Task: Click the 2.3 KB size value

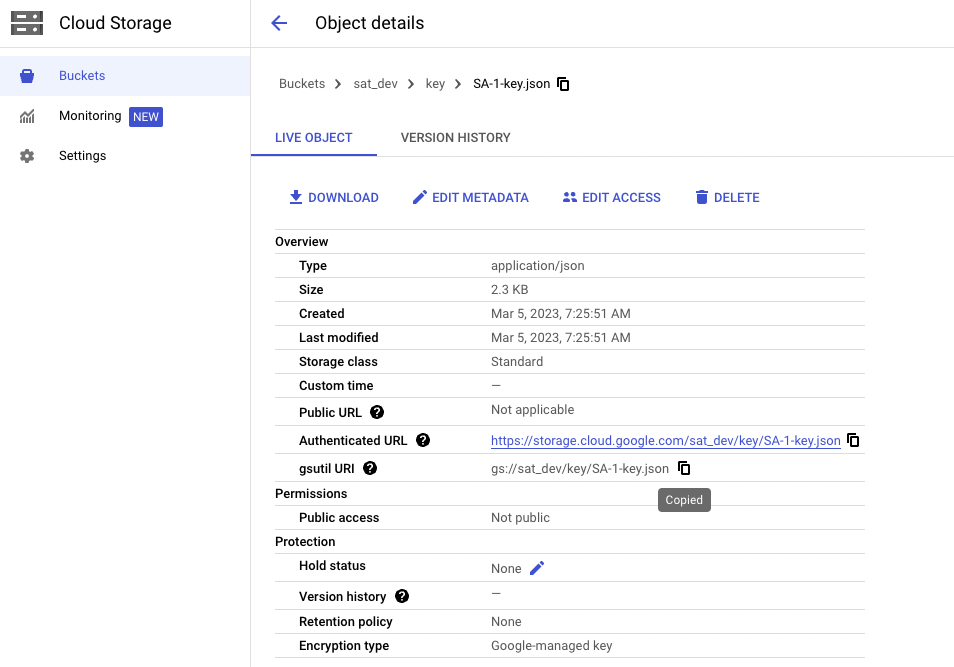Action: click(x=509, y=290)
